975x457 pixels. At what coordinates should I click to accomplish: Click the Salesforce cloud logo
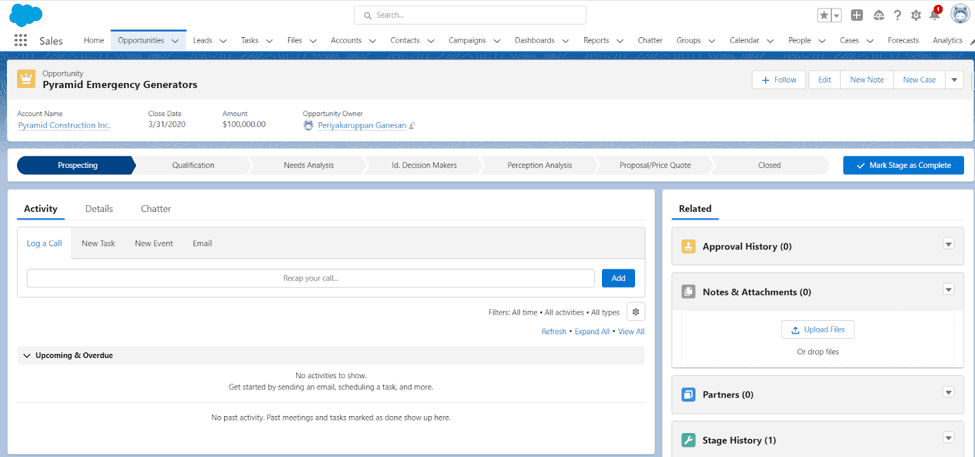[25, 14]
